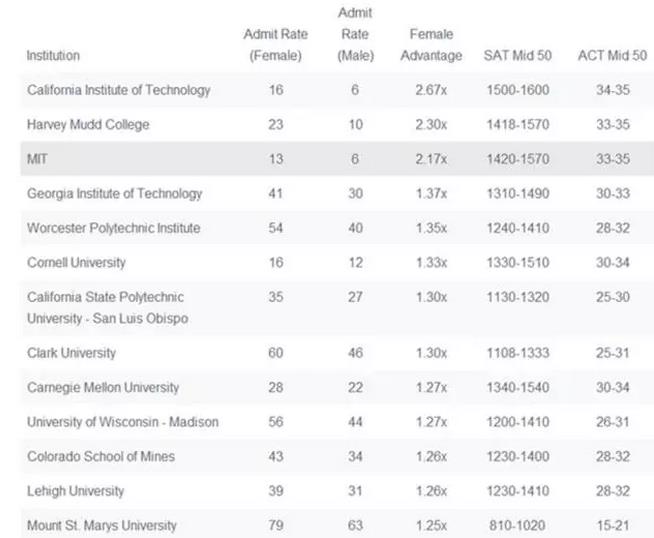Click the highlighted MIT row name
The image size is (654, 538).
coord(38,159)
